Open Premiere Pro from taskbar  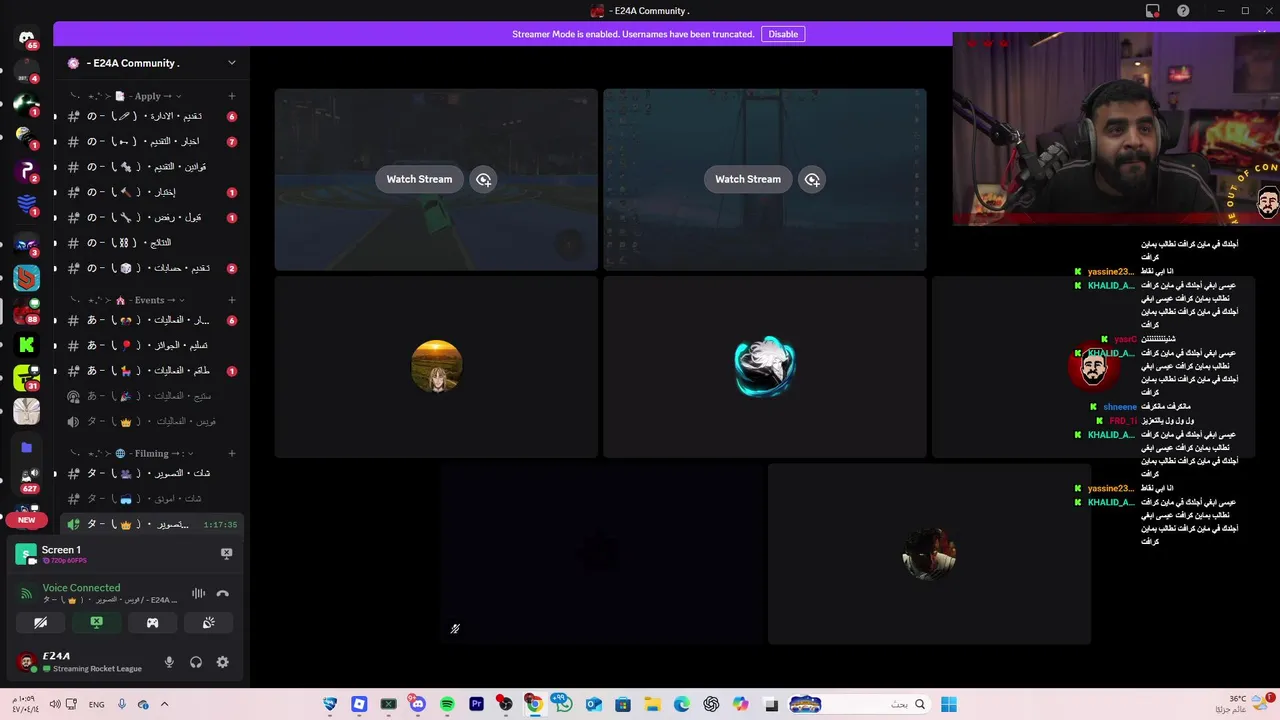click(x=476, y=704)
